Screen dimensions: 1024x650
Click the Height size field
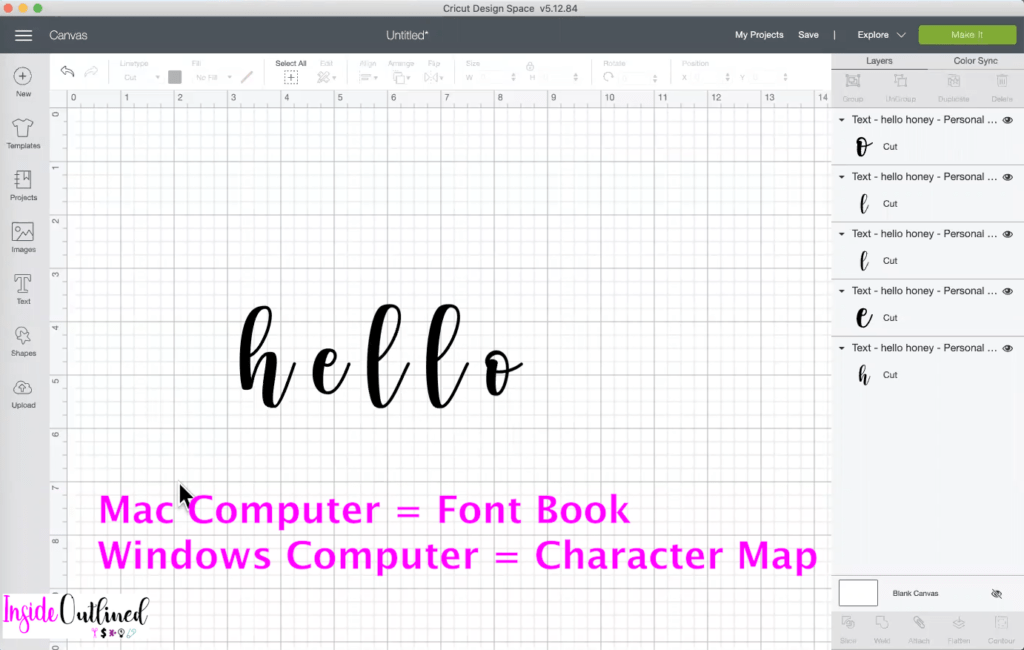tap(558, 78)
